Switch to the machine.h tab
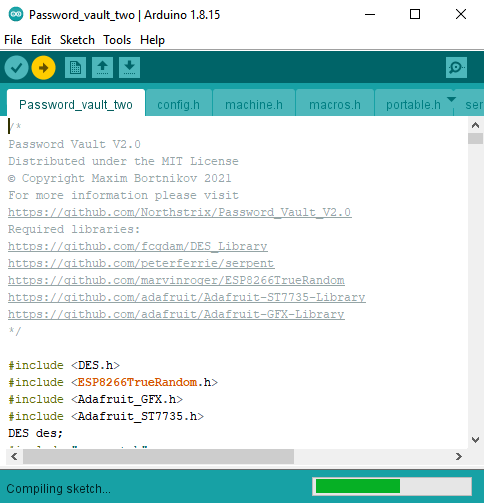This screenshot has height=503, width=484. pyautogui.click(x=254, y=104)
